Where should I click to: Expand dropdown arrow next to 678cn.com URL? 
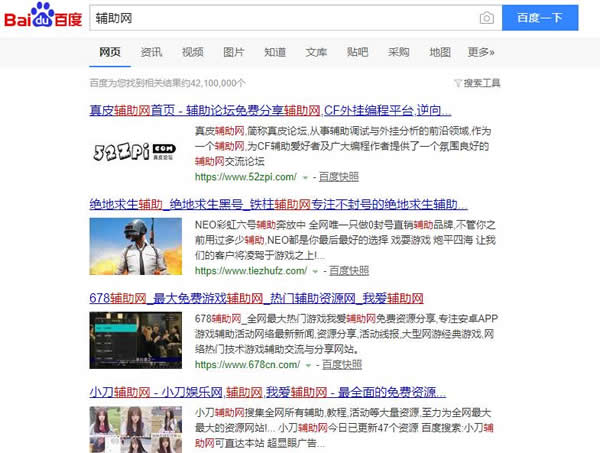(308, 365)
